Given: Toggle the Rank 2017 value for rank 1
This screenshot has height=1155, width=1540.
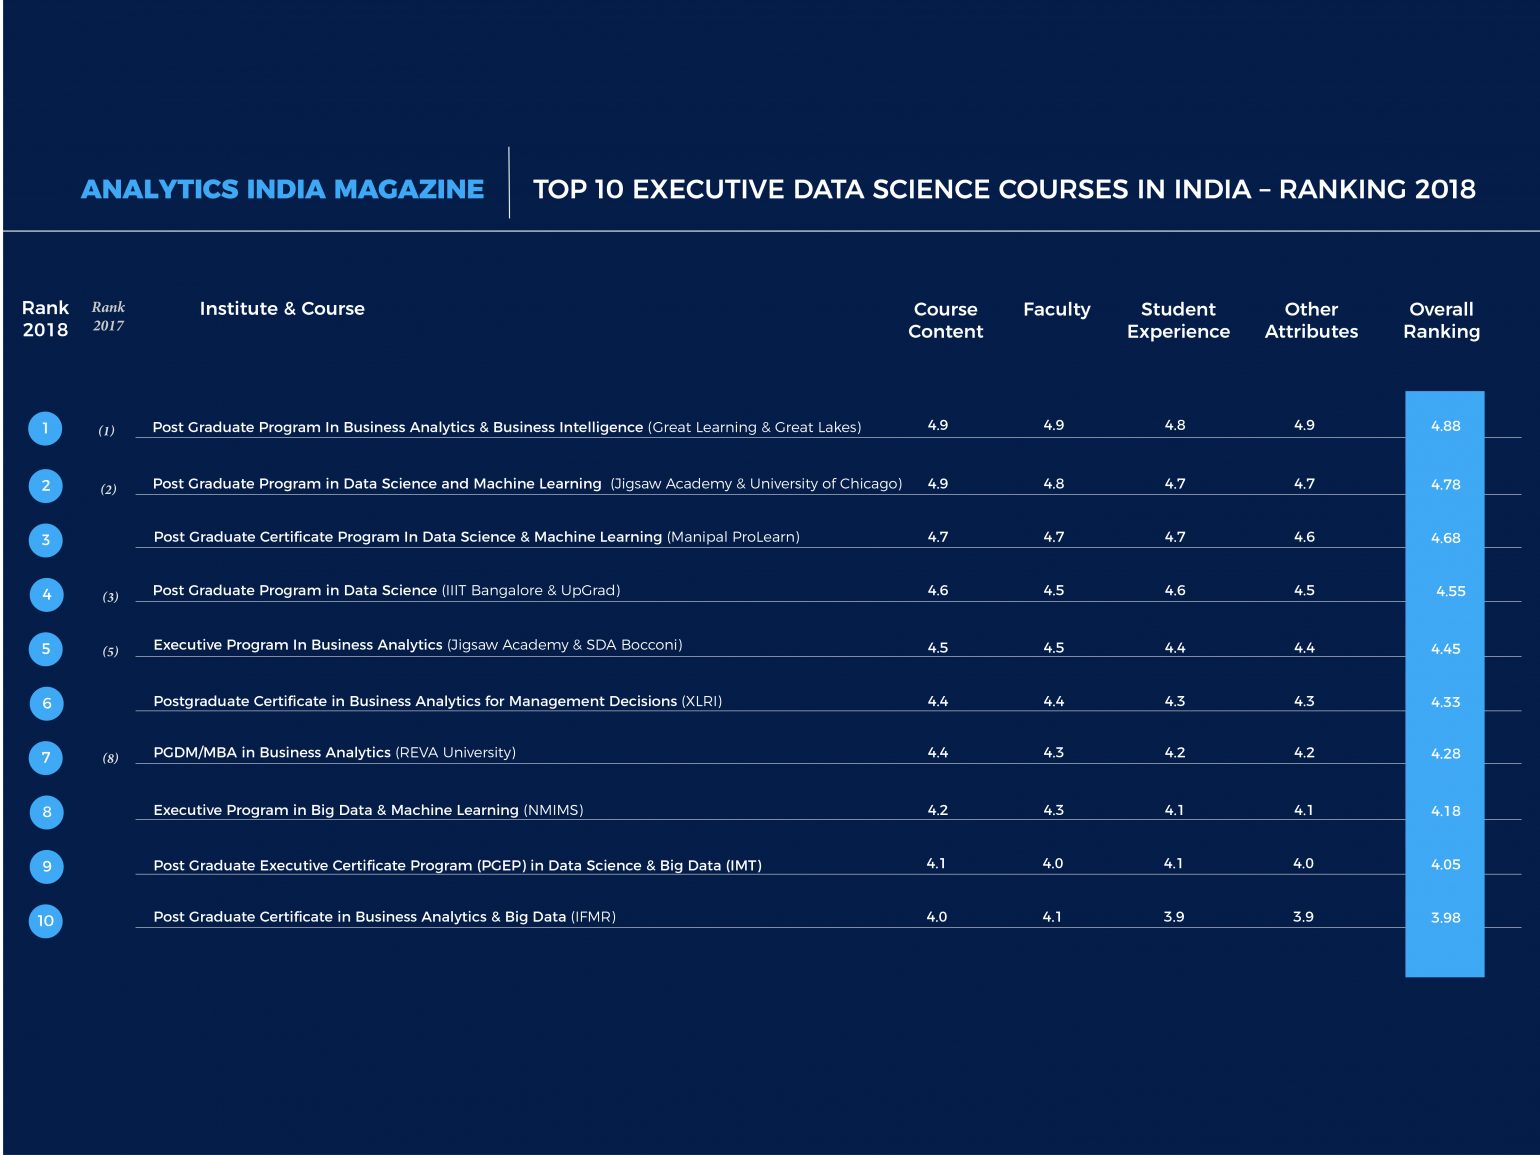Looking at the screenshot, I should (x=108, y=430).
